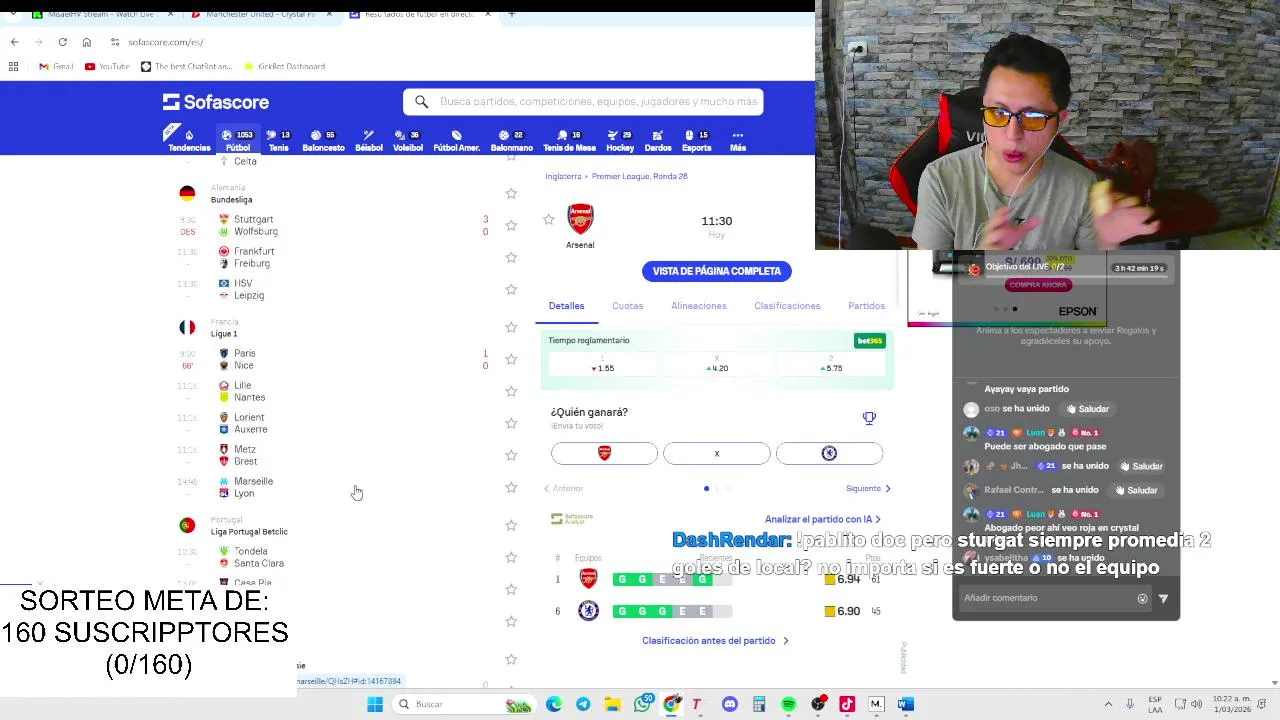
Task: Click the Arsenal team crest
Action: point(580,219)
